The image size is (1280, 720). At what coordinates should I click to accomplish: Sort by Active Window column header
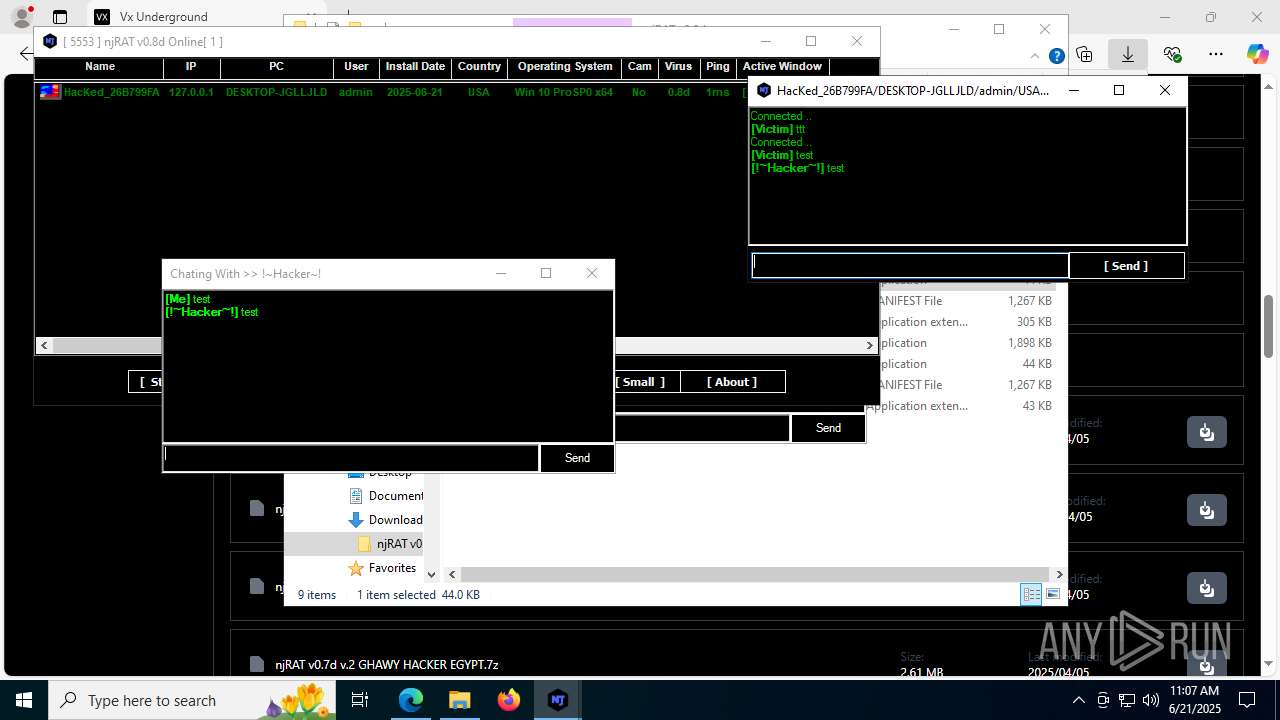tap(782, 67)
